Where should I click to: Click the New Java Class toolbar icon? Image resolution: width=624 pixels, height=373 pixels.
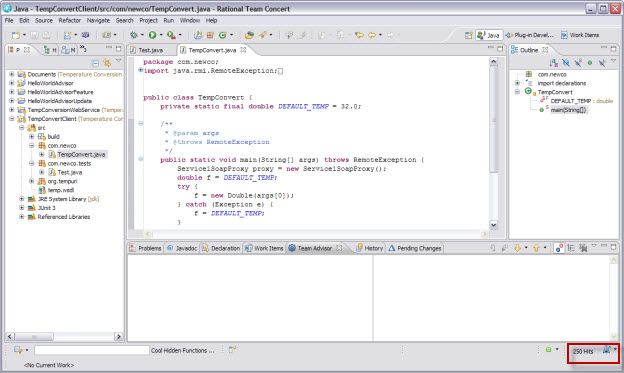[x=222, y=35]
